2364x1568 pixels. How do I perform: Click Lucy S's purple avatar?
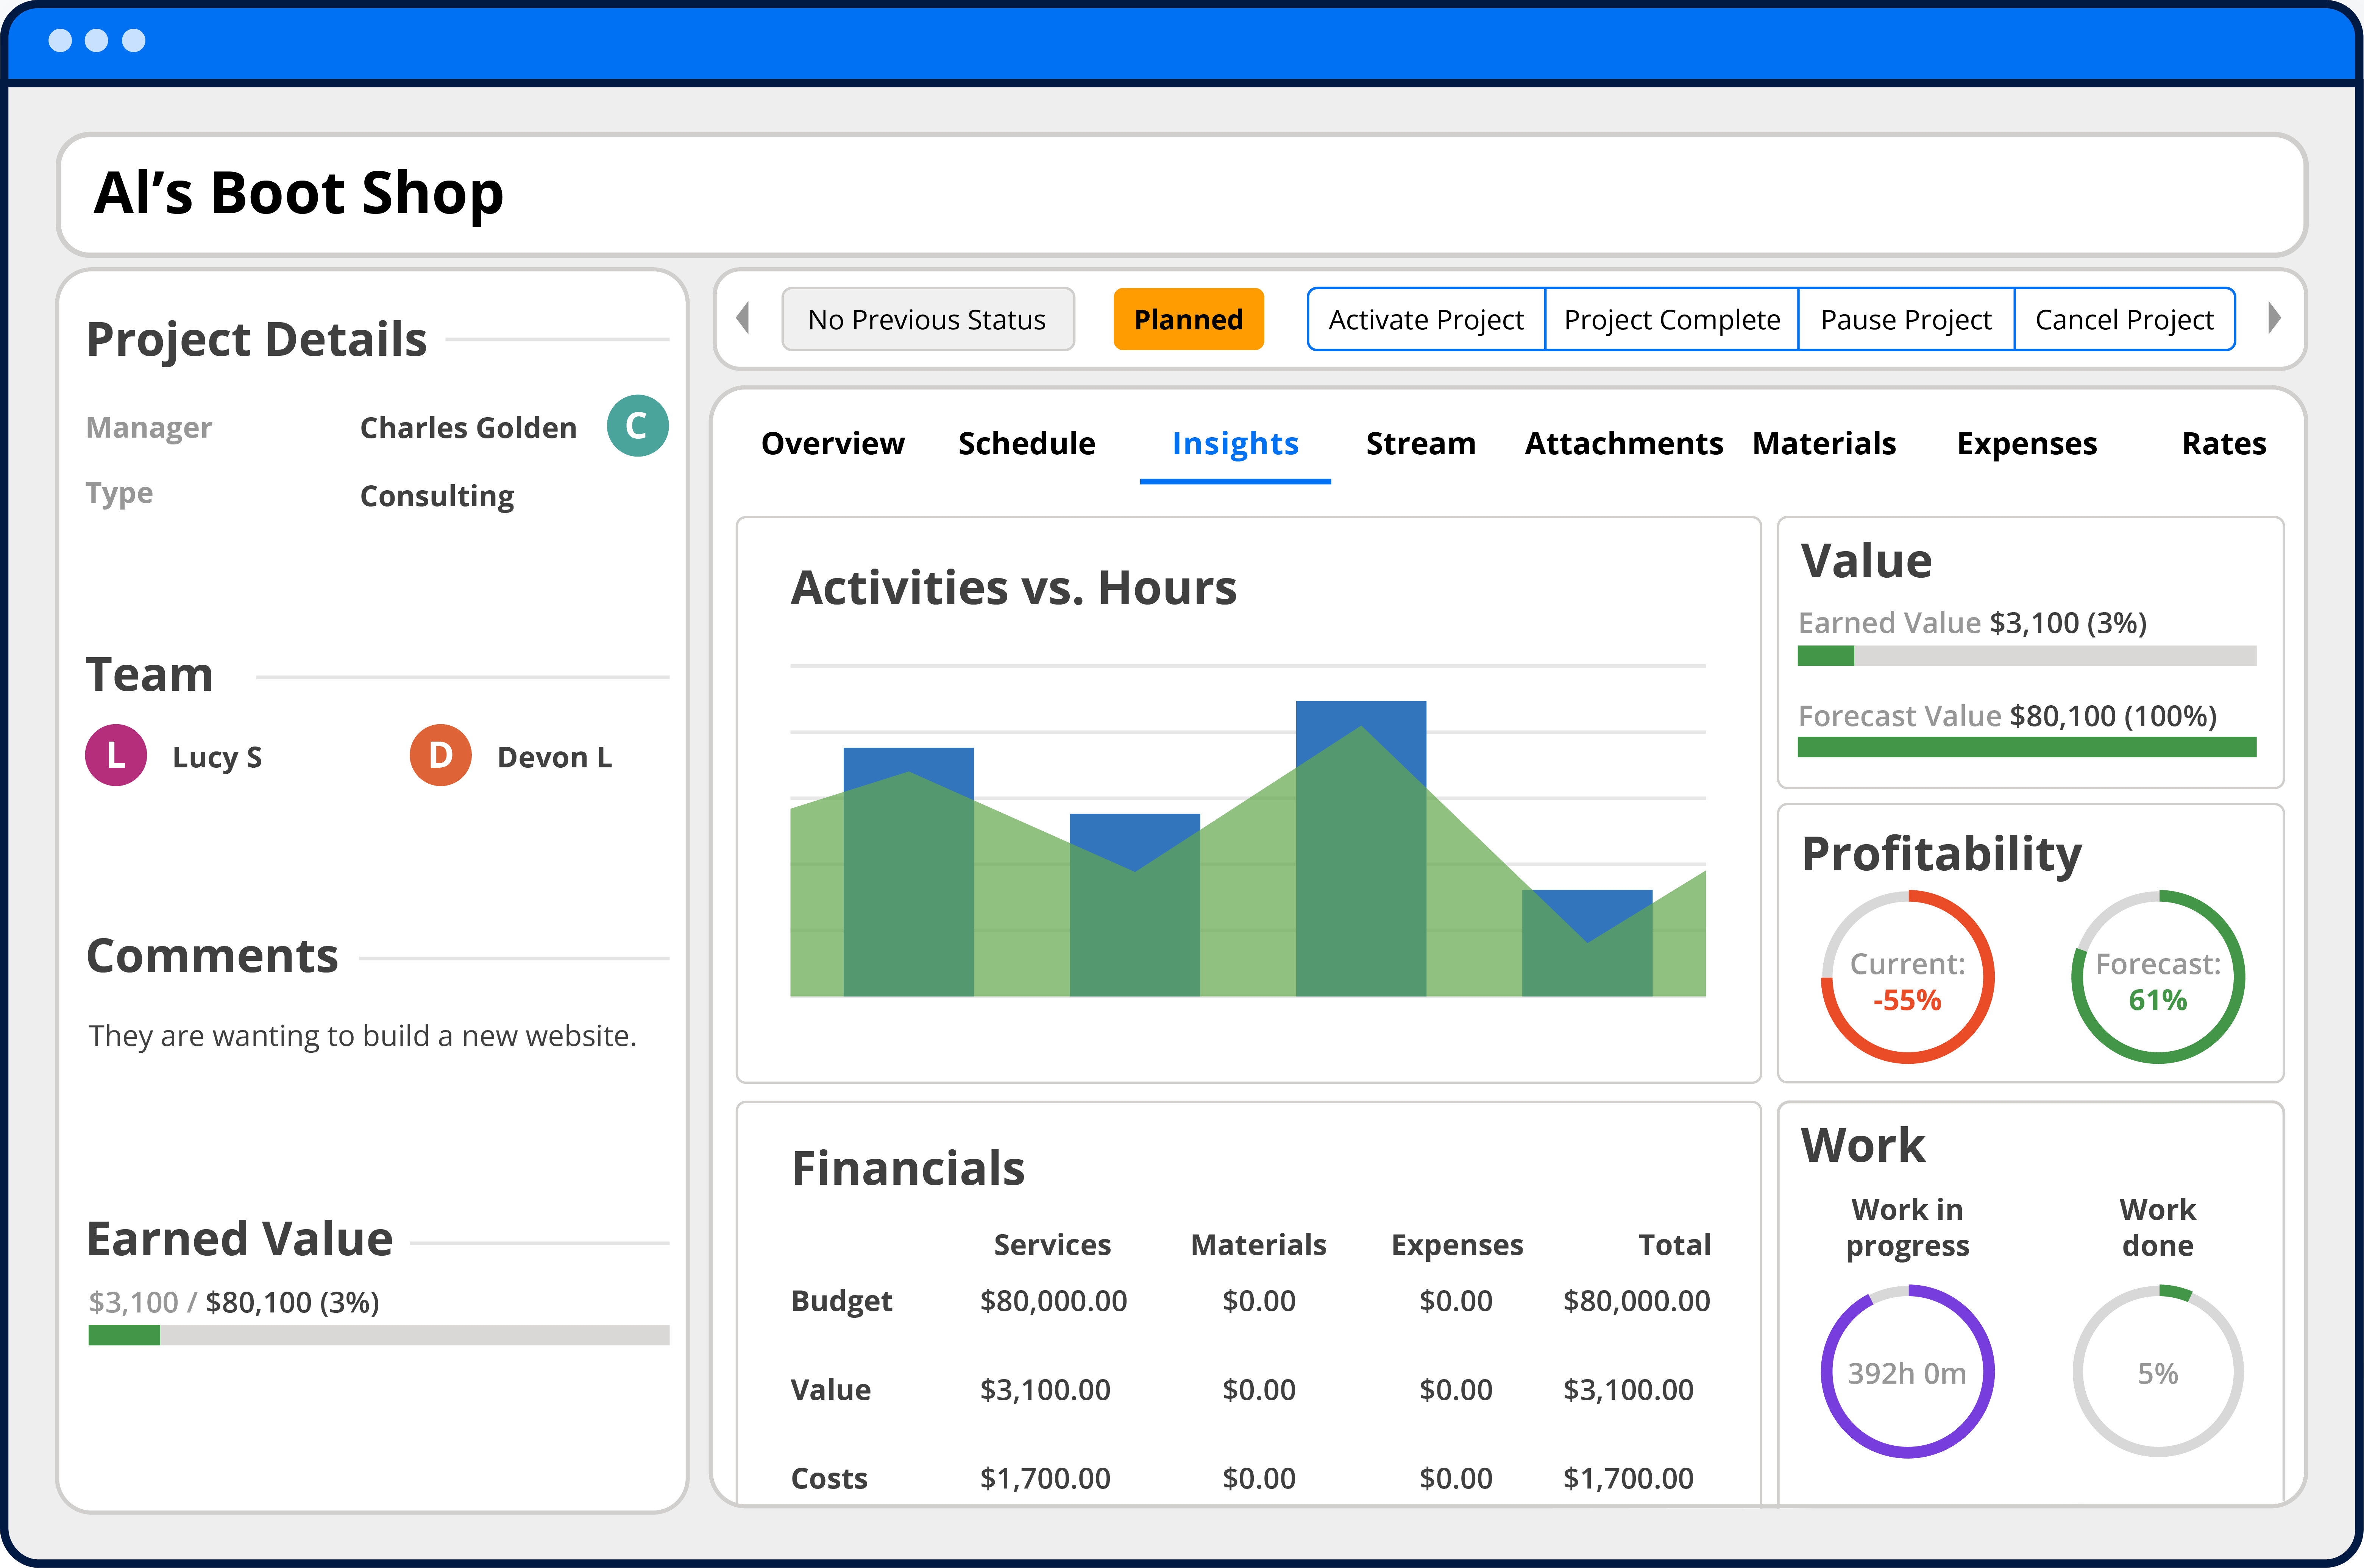pyautogui.click(x=116, y=755)
